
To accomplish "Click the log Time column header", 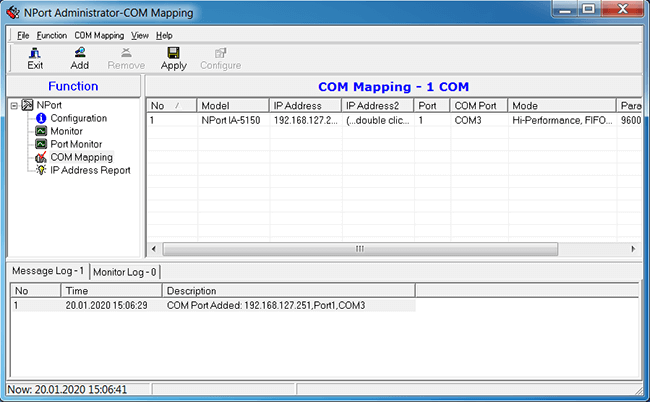I will 112,291.
